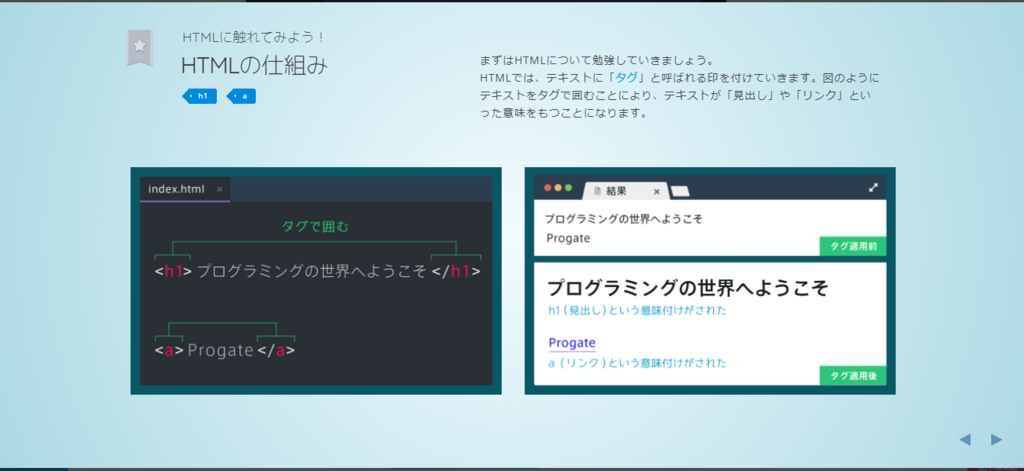Click the closing </a> tag in code
The width and height of the screenshot is (1024, 471).
pos(276,351)
